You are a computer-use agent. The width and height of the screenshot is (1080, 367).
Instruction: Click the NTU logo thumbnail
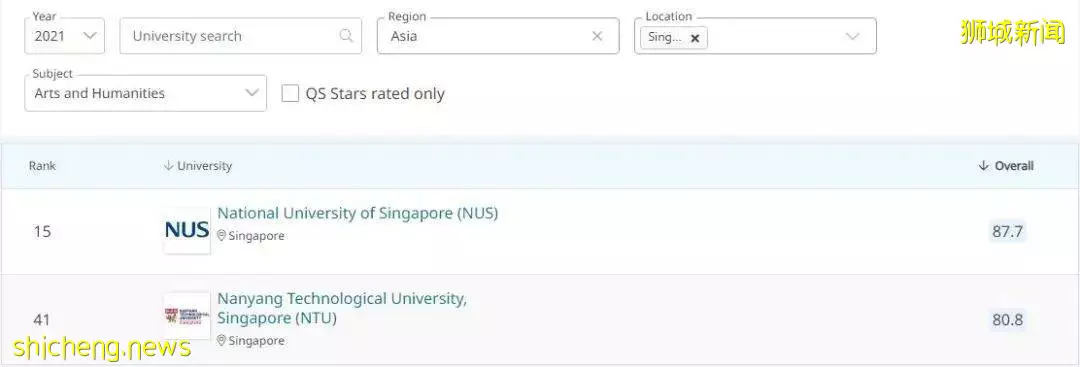(x=187, y=316)
